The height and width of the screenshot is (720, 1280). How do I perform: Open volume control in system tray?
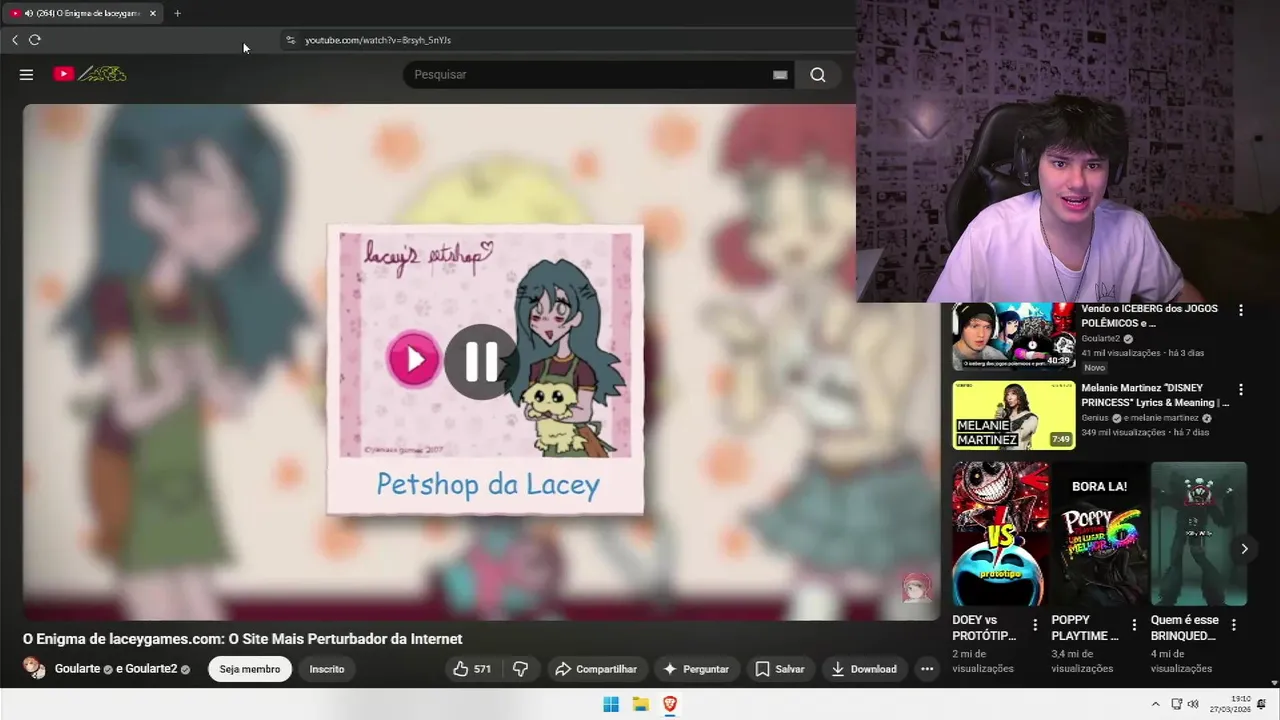pos(1193,704)
